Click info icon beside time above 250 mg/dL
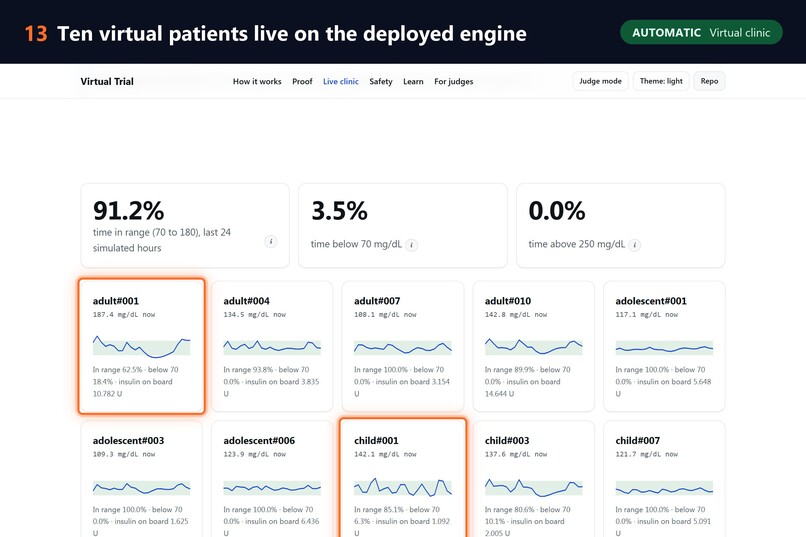806x537 pixels. tap(634, 245)
